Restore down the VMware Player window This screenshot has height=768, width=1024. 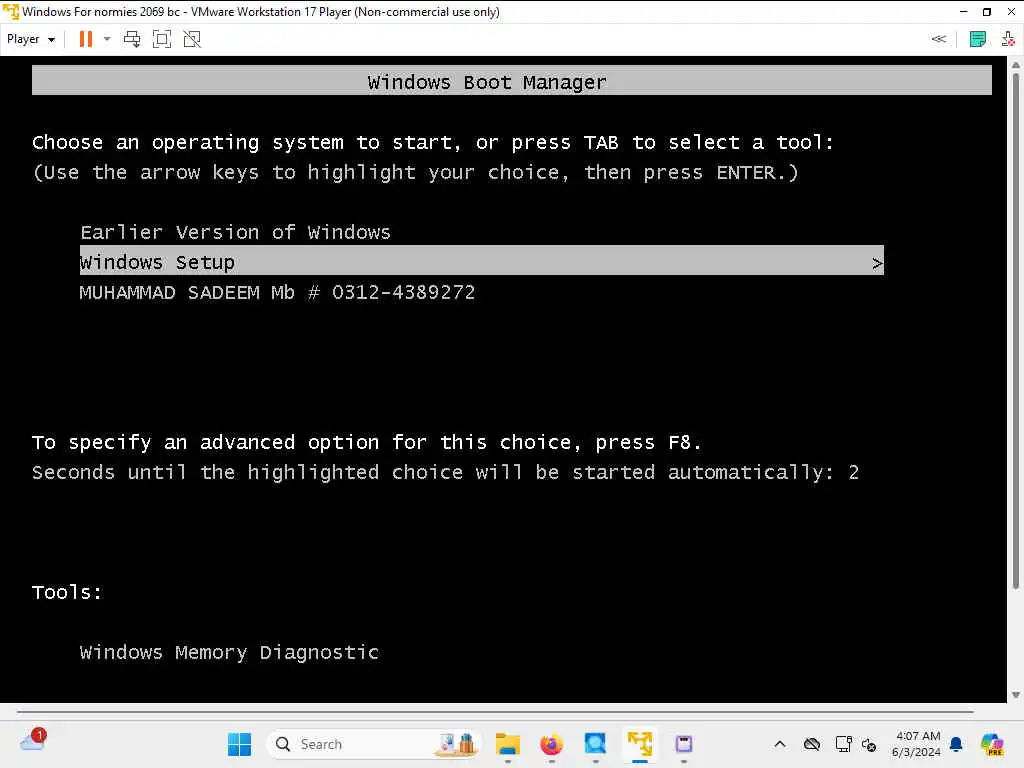coord(987,12)
